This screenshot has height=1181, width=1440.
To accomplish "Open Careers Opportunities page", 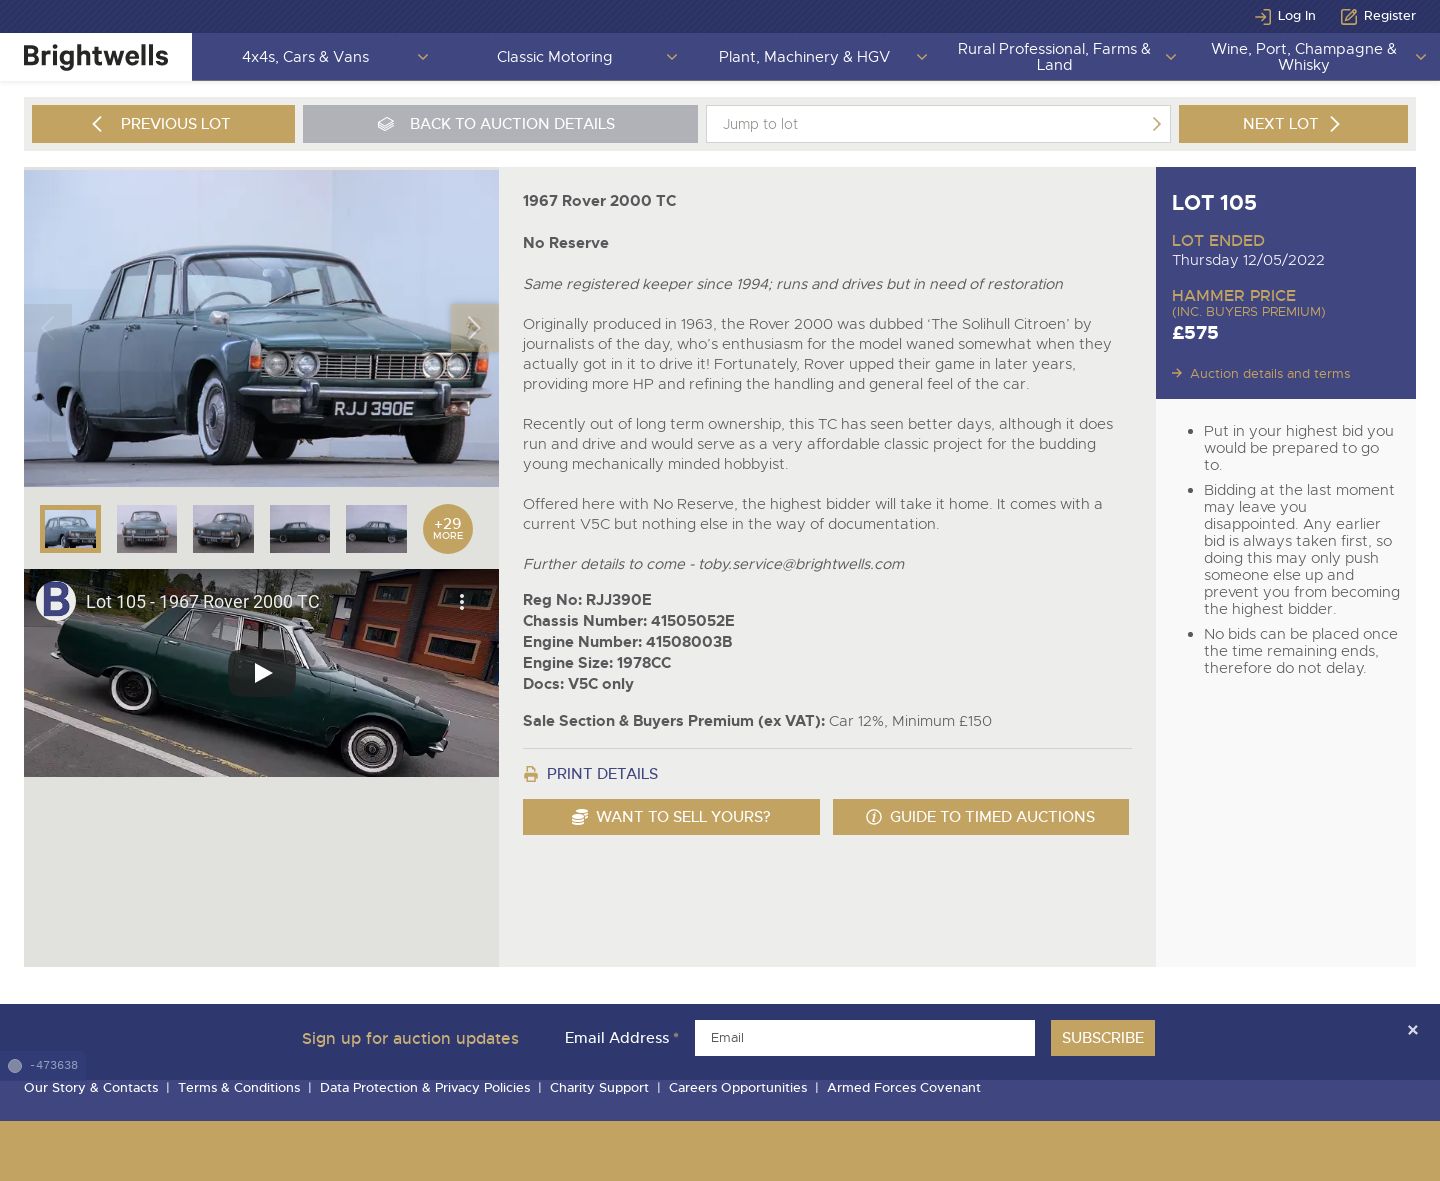I will (738, 1088).
